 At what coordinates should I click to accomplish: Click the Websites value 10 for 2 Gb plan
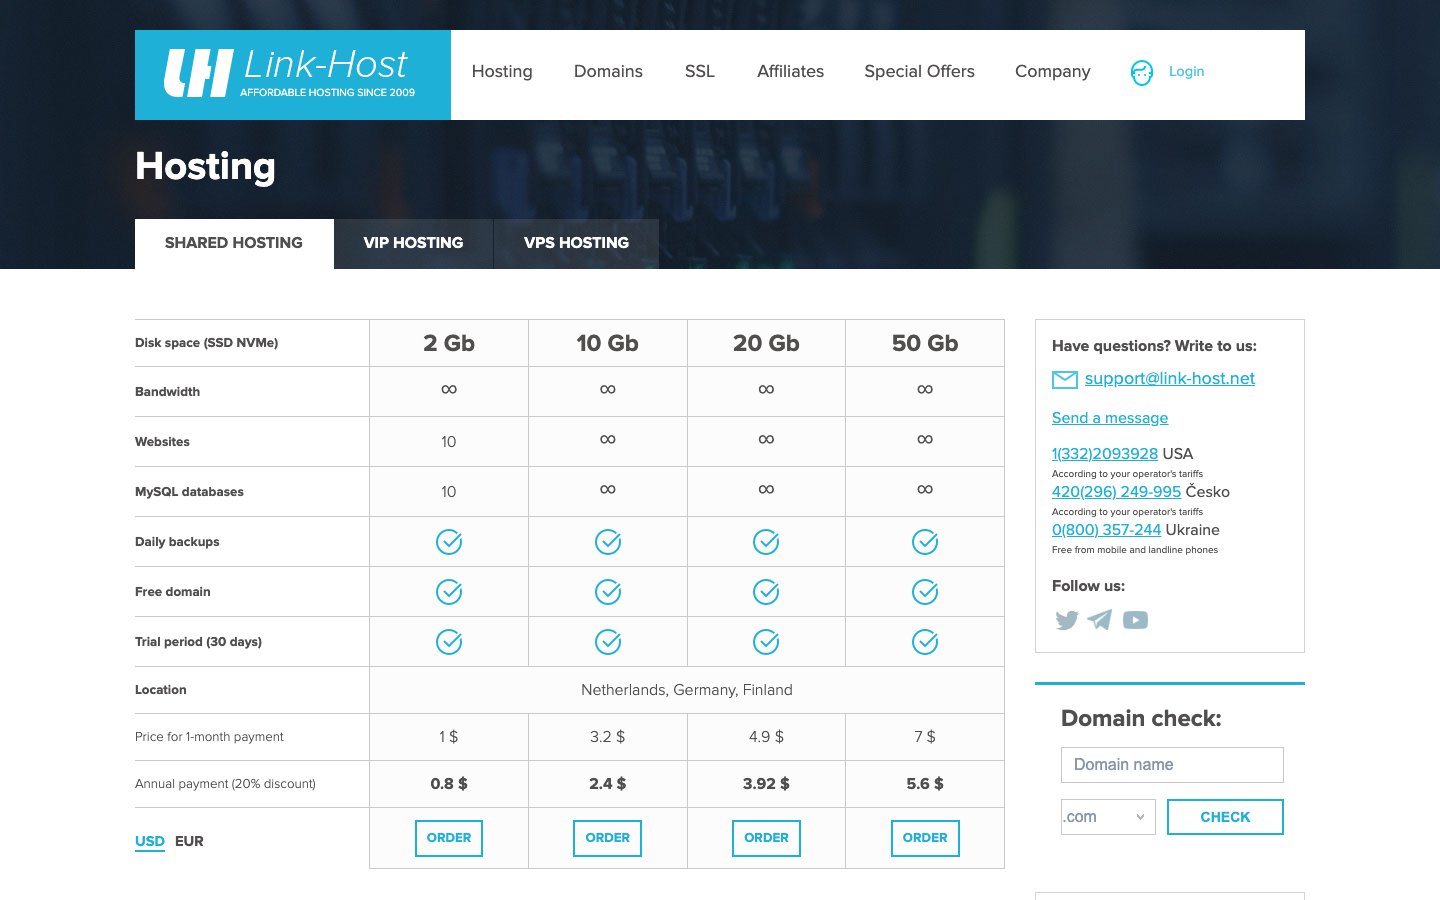(449, 442)
